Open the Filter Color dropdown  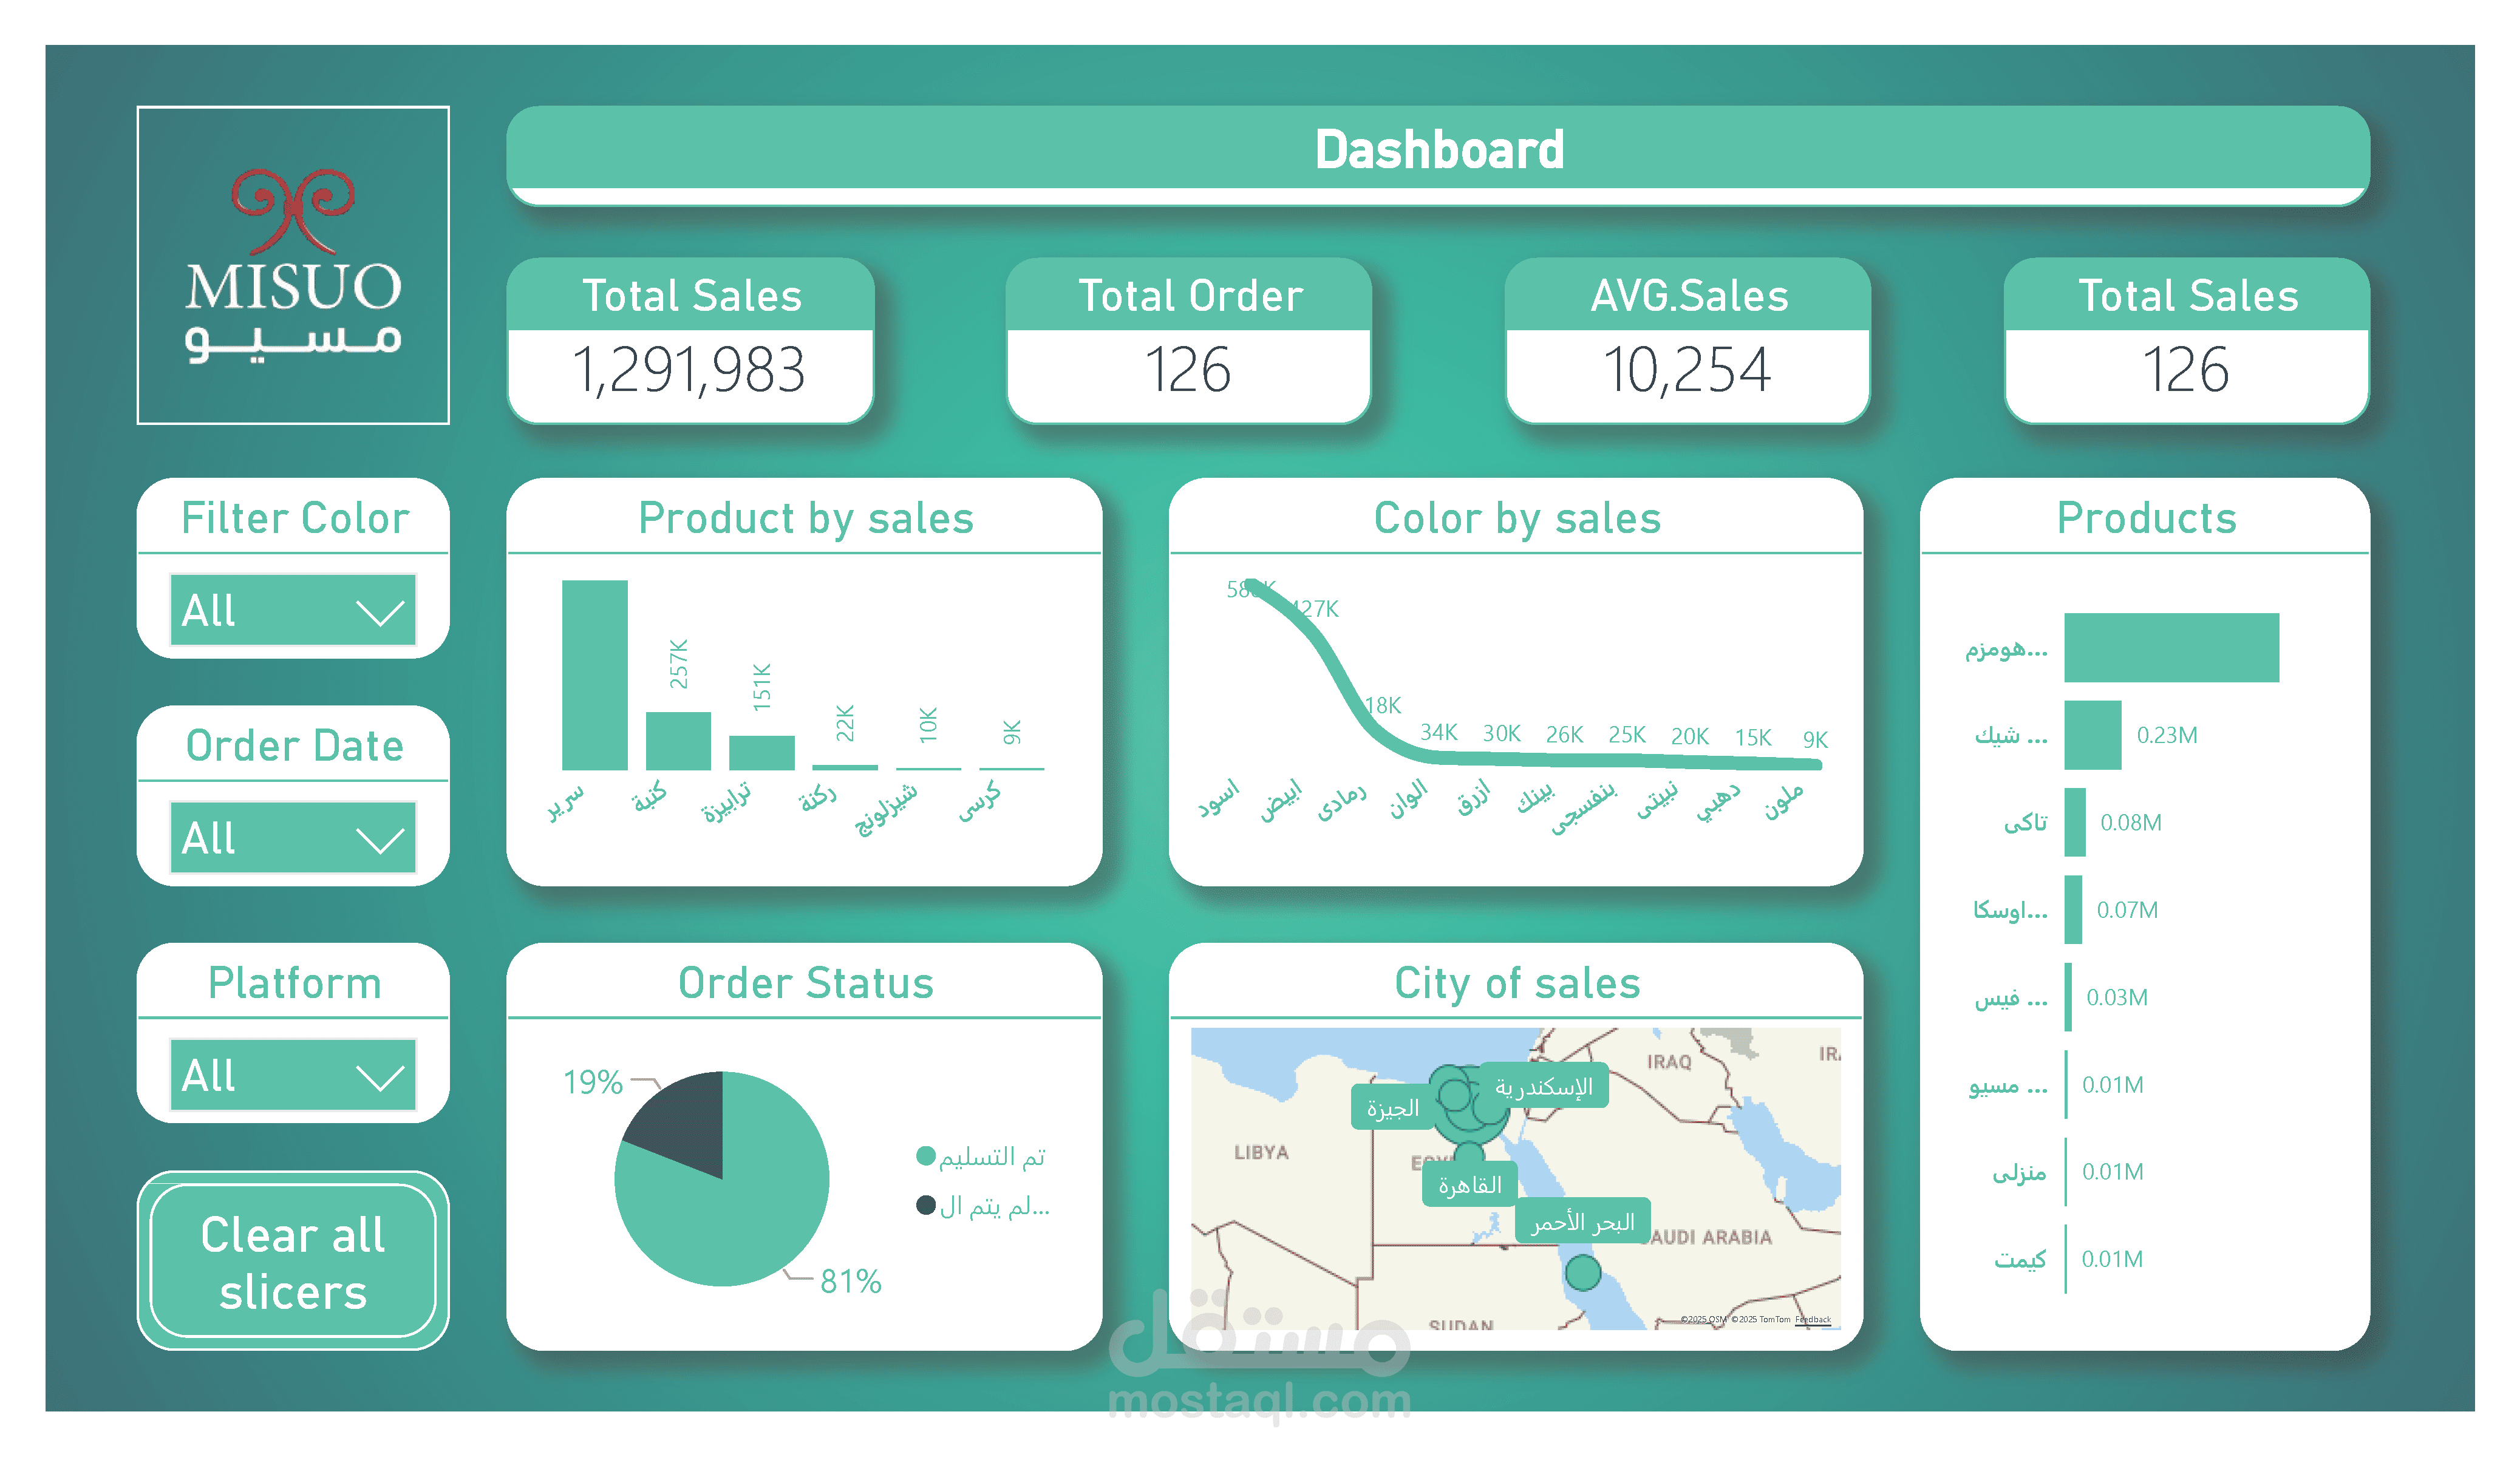[x=293, y=610]
